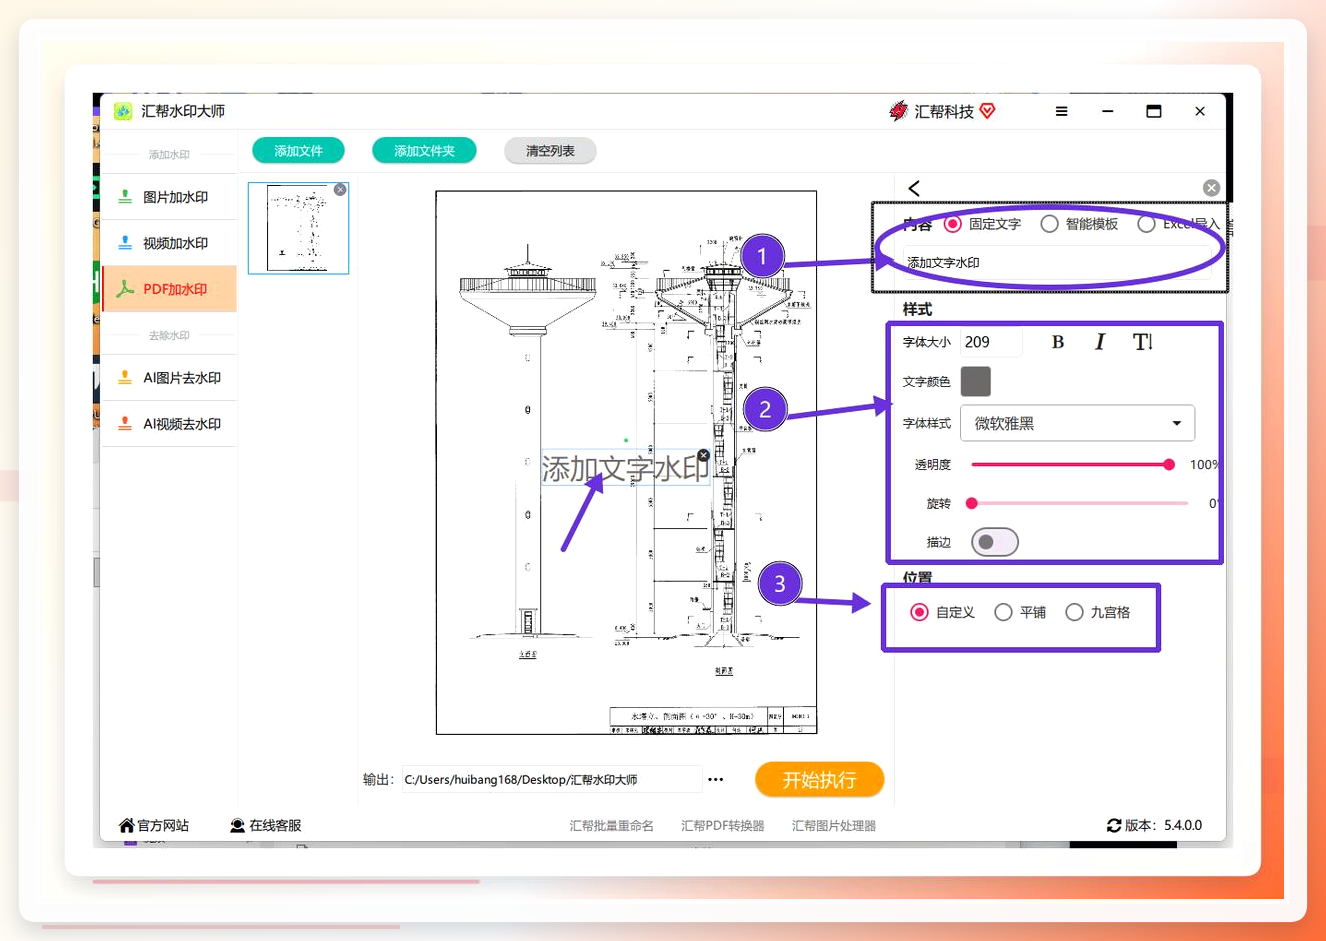This screenshot has width=1326, height=941.
Task: Click the back arrow in settings panel
Action: pyautogui.click(x=914, y=188)
